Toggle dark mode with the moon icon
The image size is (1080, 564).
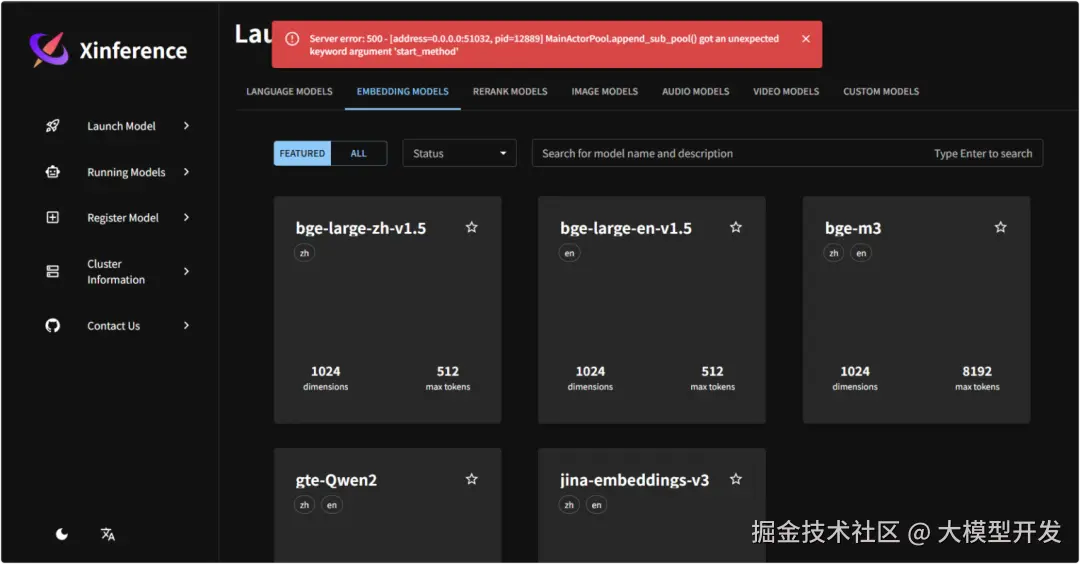61,534
